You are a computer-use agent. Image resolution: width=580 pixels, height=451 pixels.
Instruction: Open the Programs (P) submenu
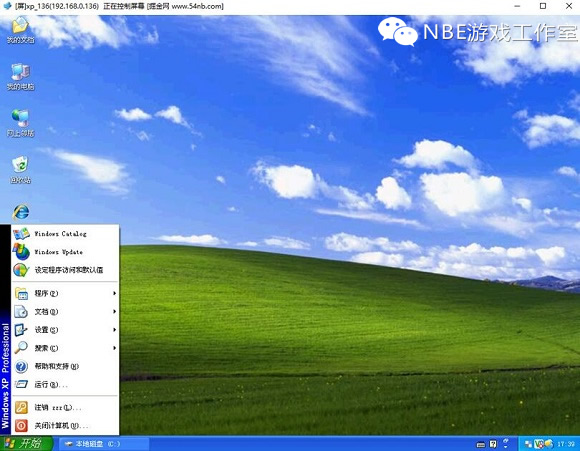(x=65, y=293)
